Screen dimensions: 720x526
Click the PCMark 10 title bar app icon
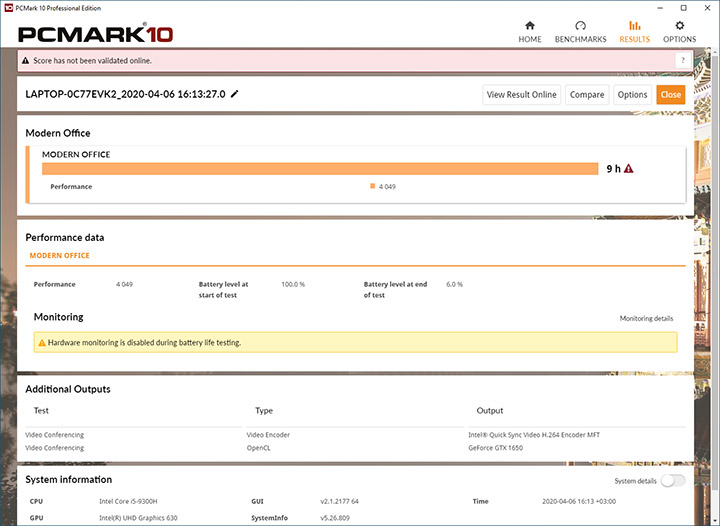[8, 8]
